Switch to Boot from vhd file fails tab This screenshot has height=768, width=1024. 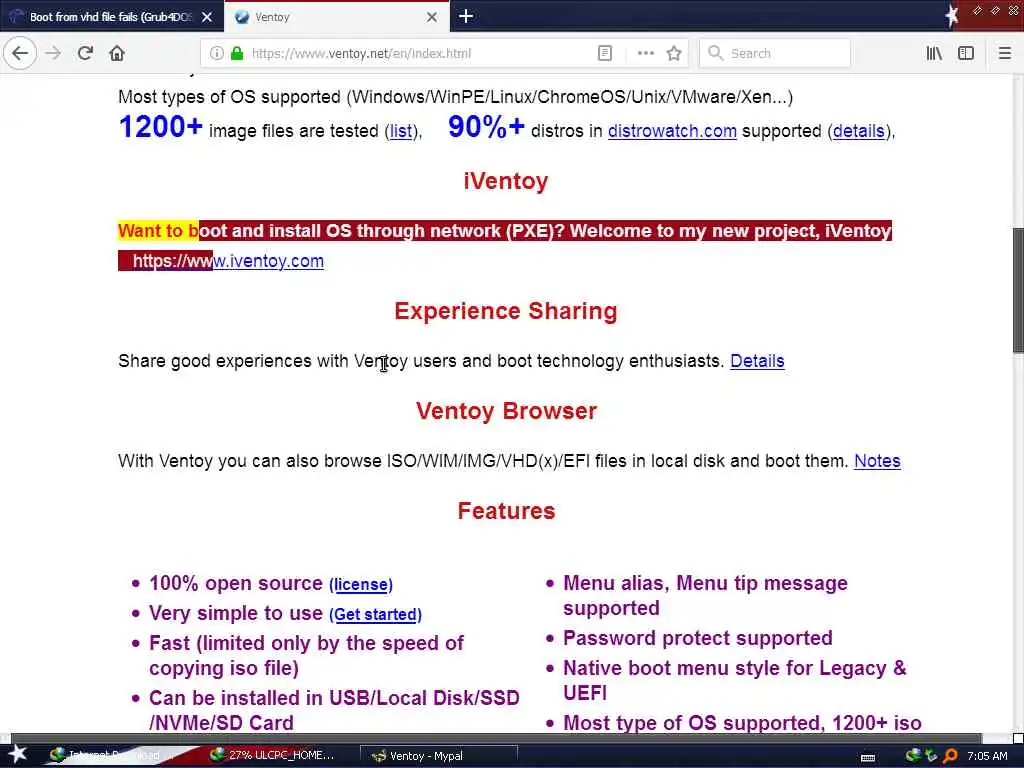pyautogui.click(x=111, y=17)
